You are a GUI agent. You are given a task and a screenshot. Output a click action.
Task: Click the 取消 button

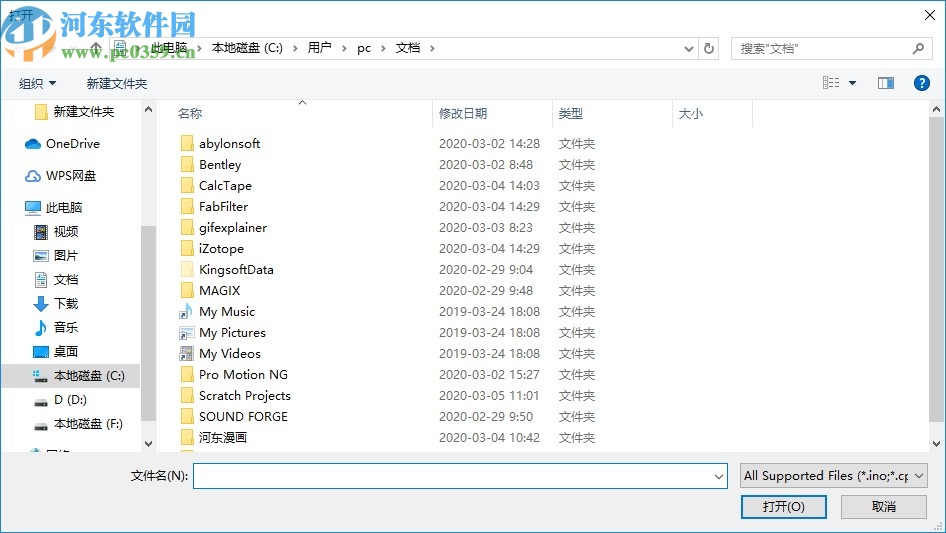884,506
